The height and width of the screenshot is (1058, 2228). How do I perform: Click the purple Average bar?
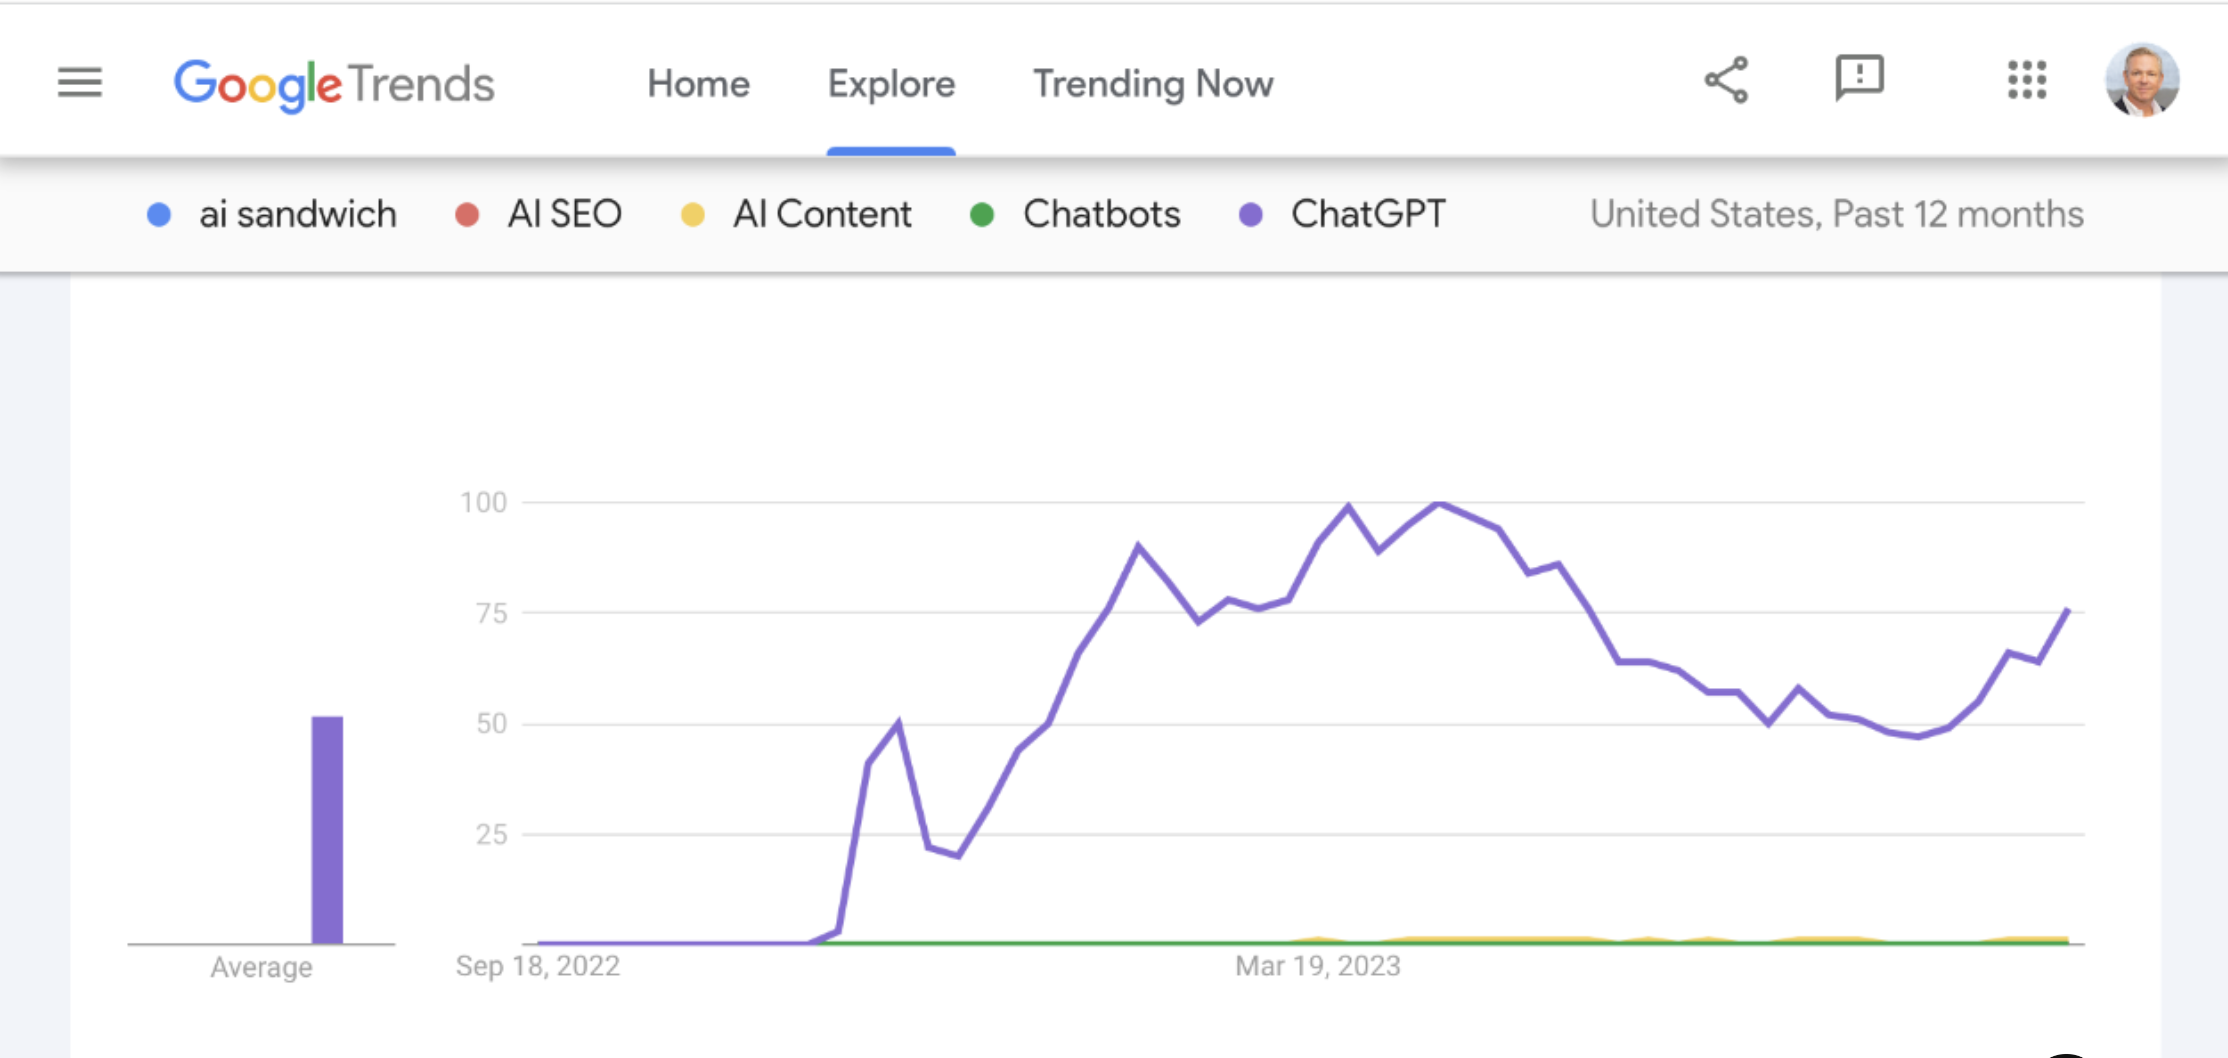327,830
